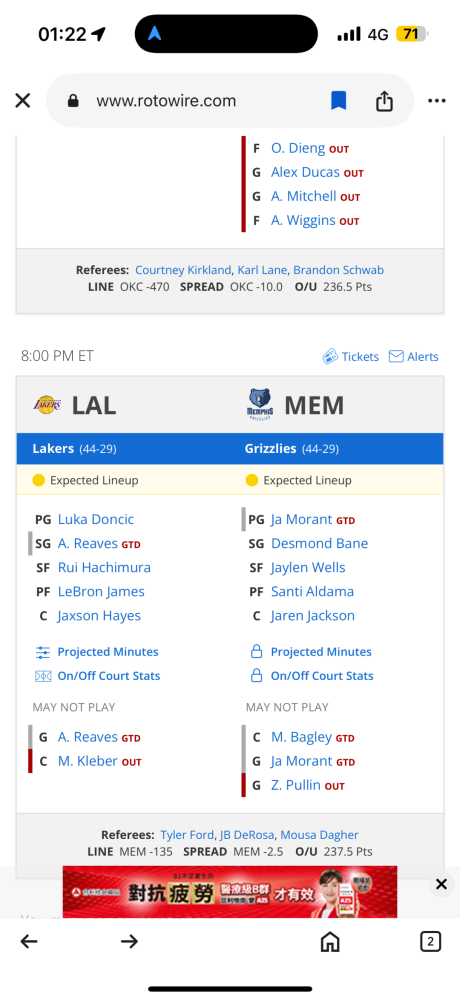Tap the www.rotowire.com address field
The width and height of the screenshot is (460, 1000).
coord(166,101)
